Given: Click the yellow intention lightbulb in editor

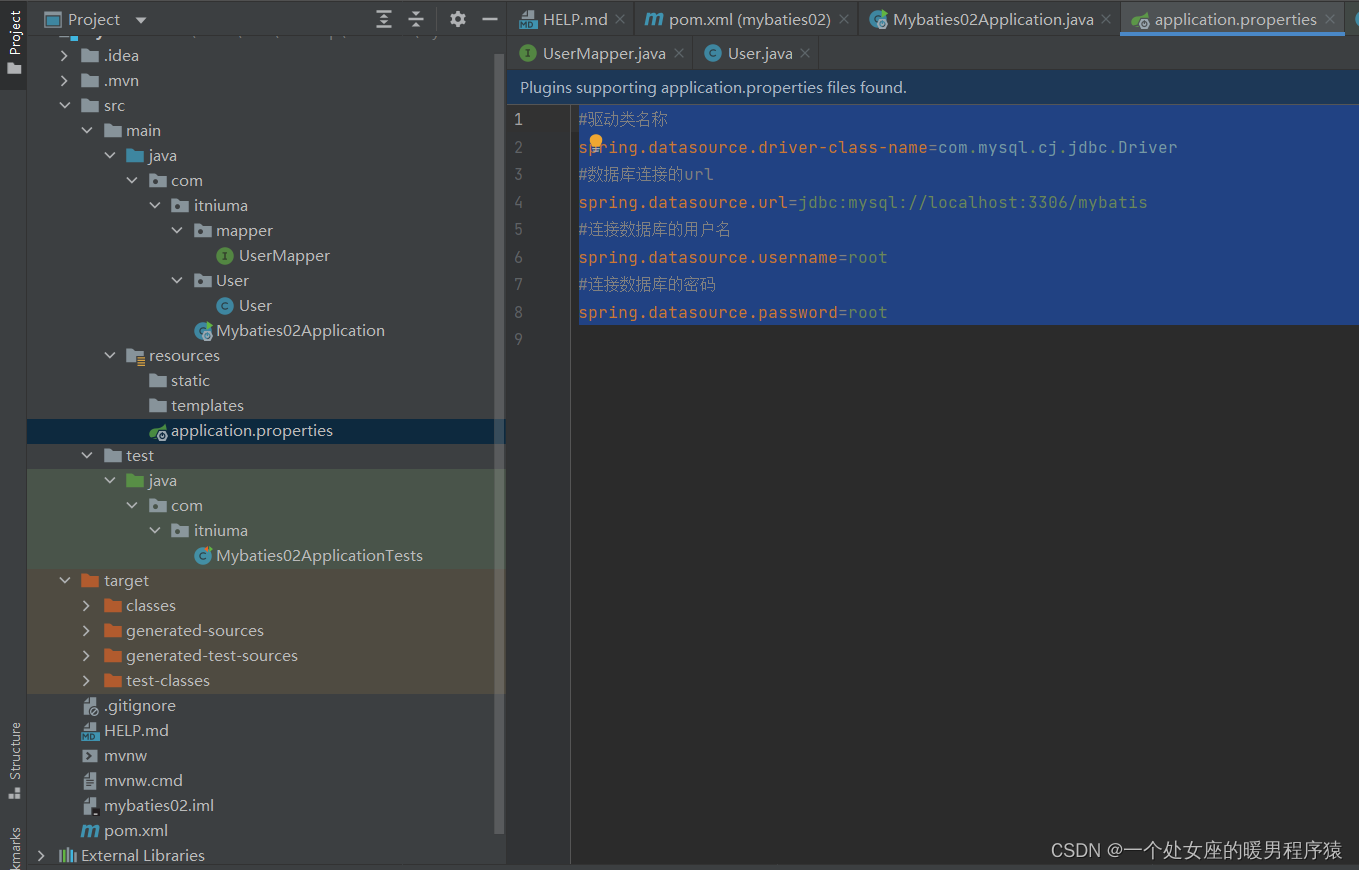Looking at the screenshot, I should (x=596, y=143).
